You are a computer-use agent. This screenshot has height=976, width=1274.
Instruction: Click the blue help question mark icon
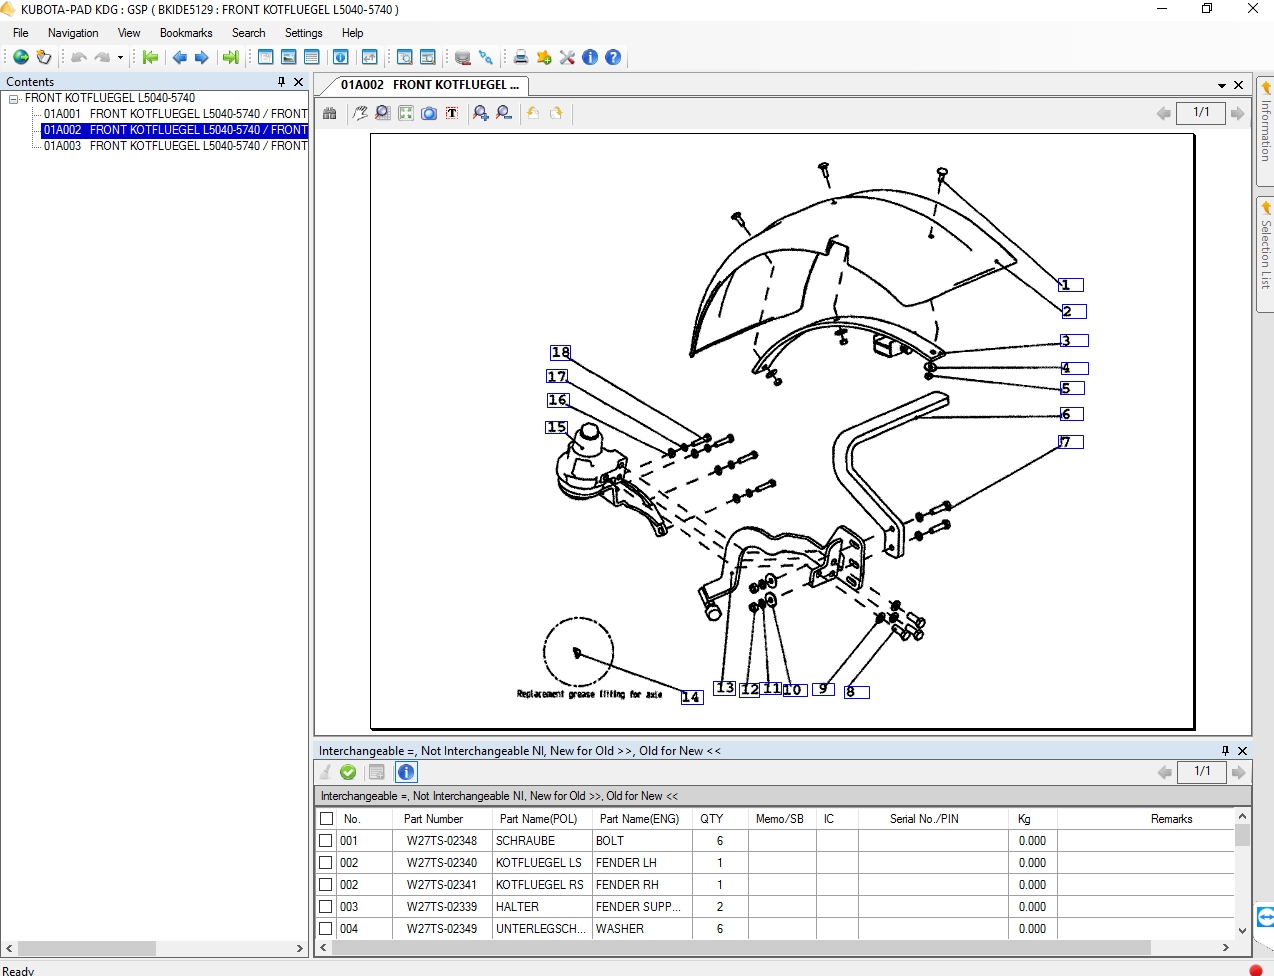pyautogui.click(x=613, y=57)
